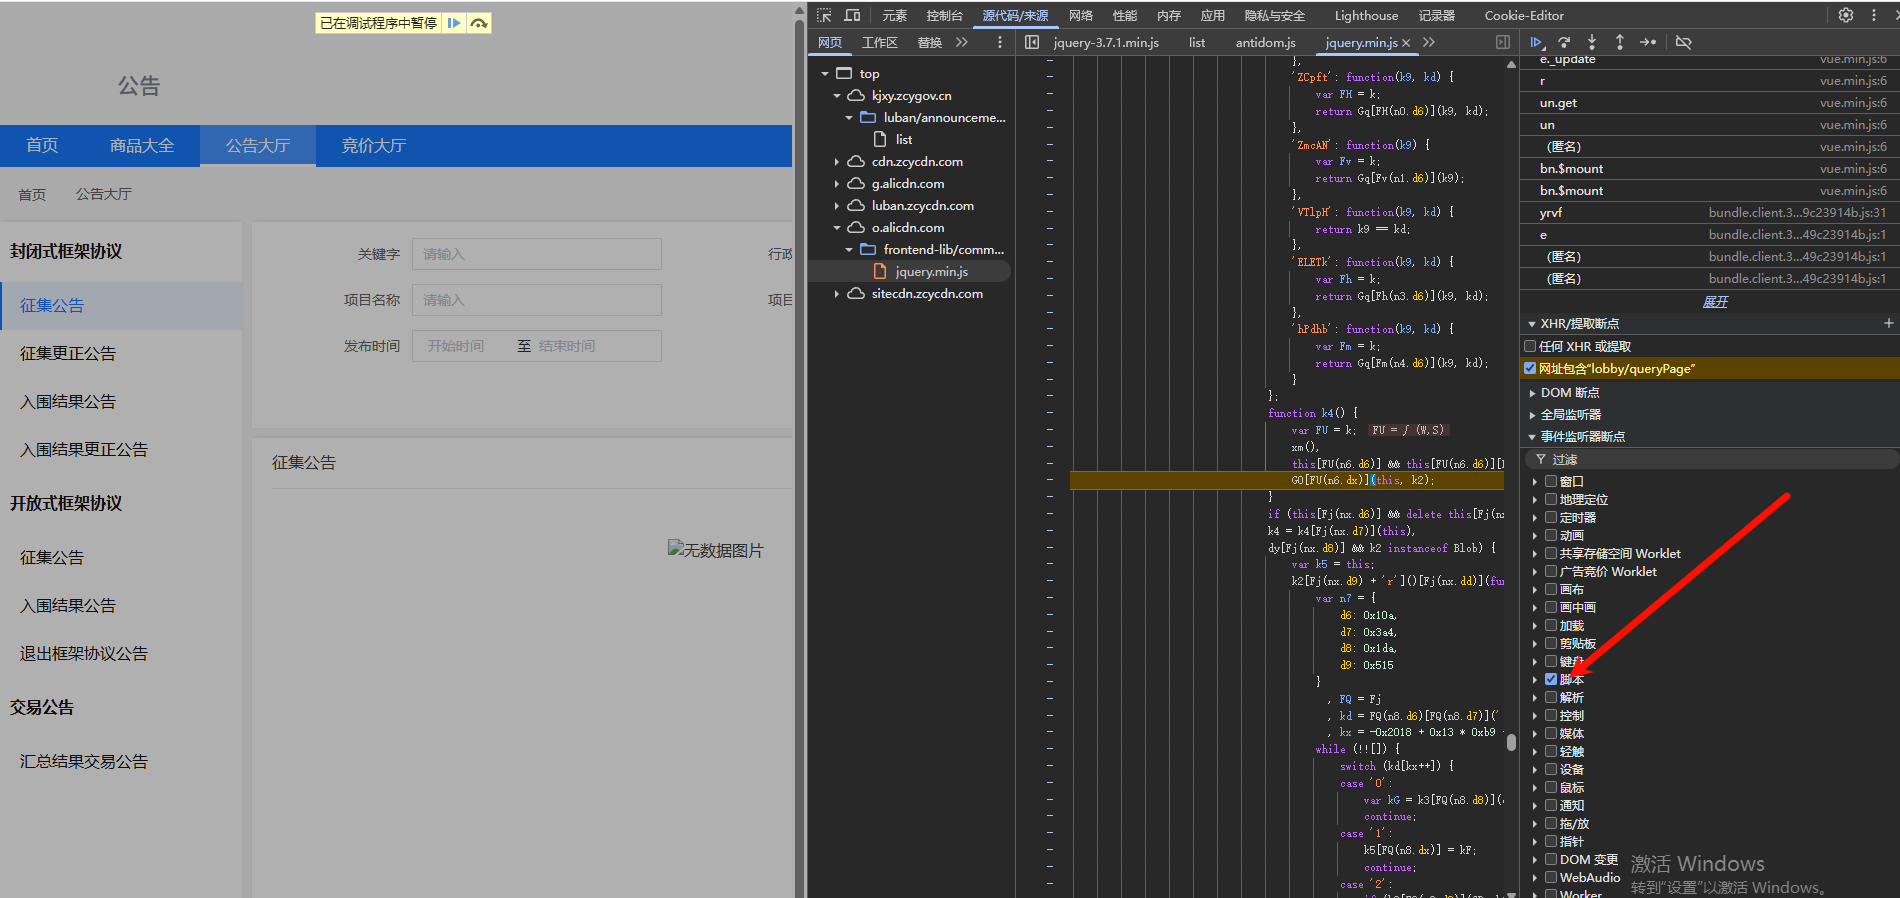Expand the 地理定位 listener category arrow

point(1535,500)
